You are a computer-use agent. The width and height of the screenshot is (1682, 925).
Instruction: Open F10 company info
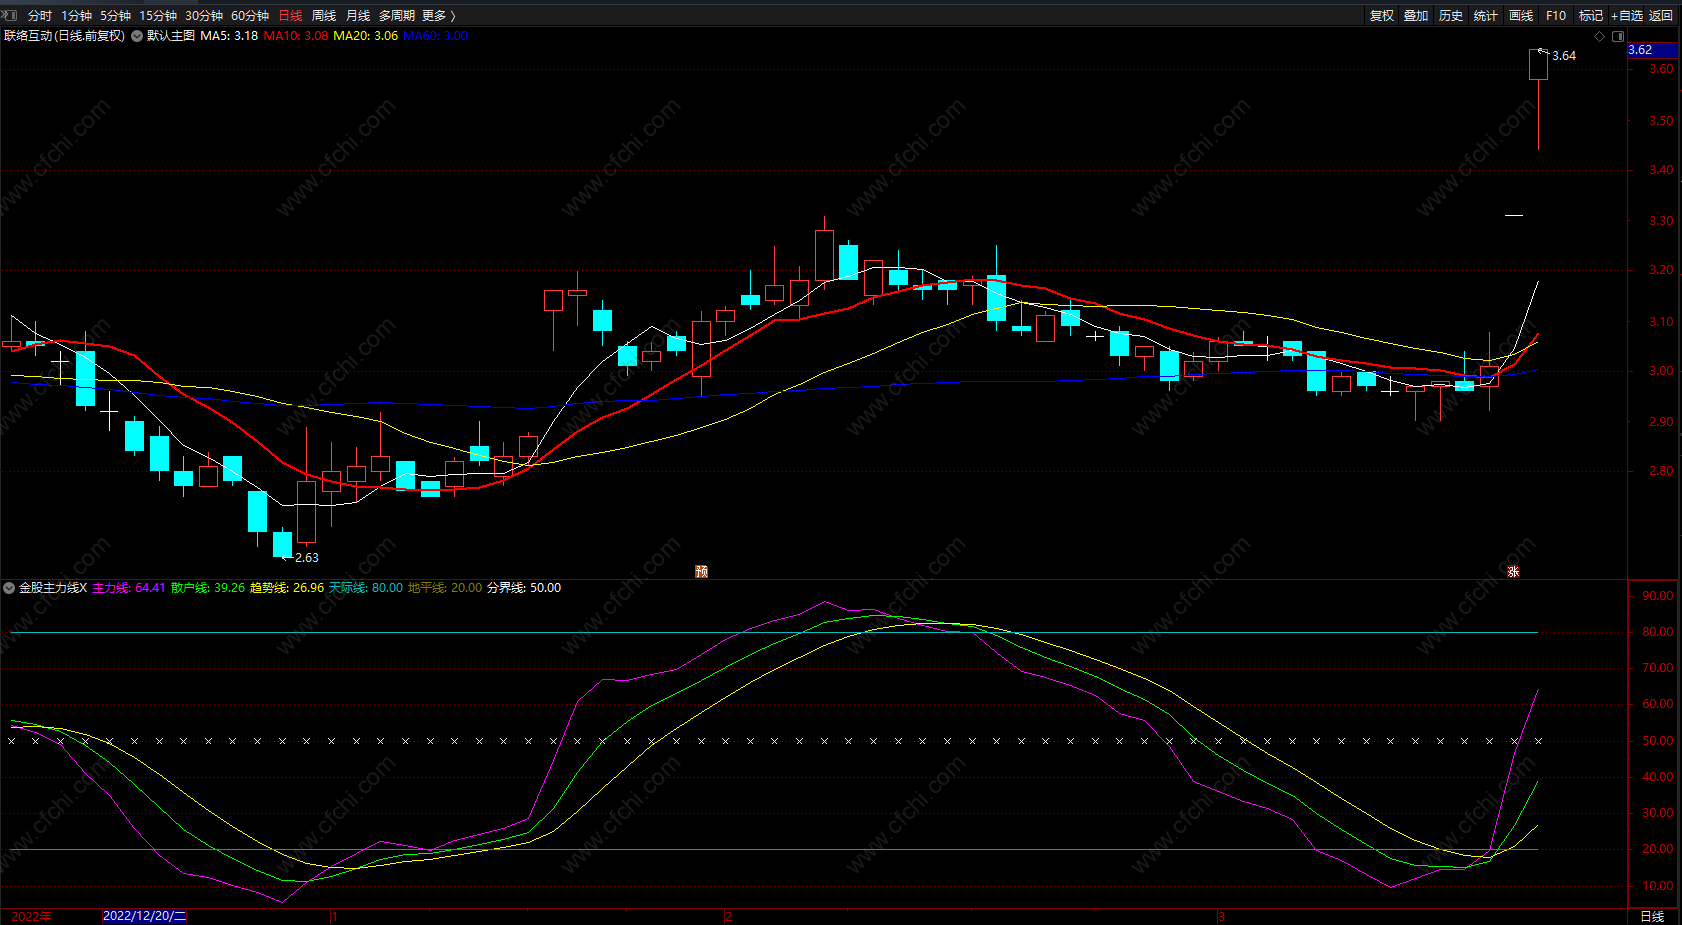[x=1556, y=15]
